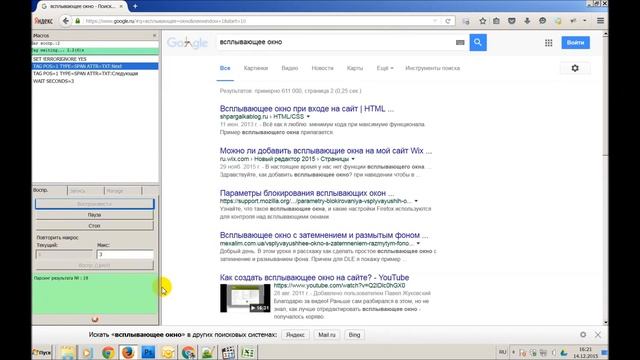The width and height of the screenshot is (640, 360).
Task: Select the Все search tab
Action: coord(225,68)
